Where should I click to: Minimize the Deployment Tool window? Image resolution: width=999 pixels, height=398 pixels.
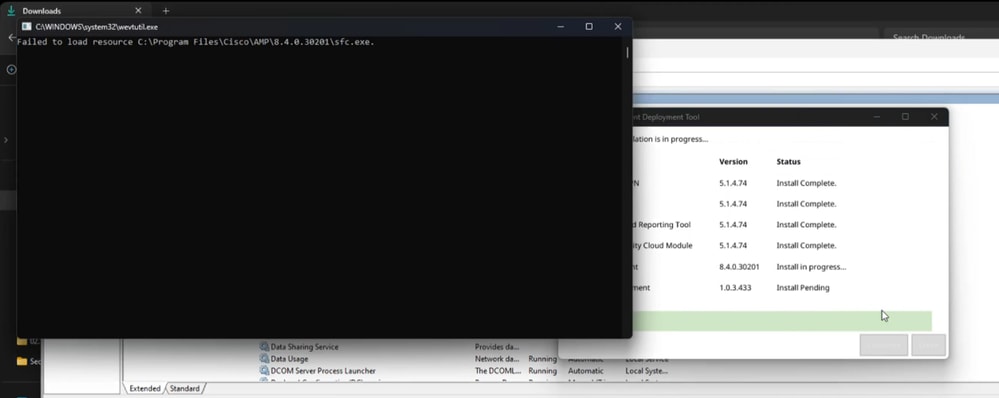(x=877, y=117)
